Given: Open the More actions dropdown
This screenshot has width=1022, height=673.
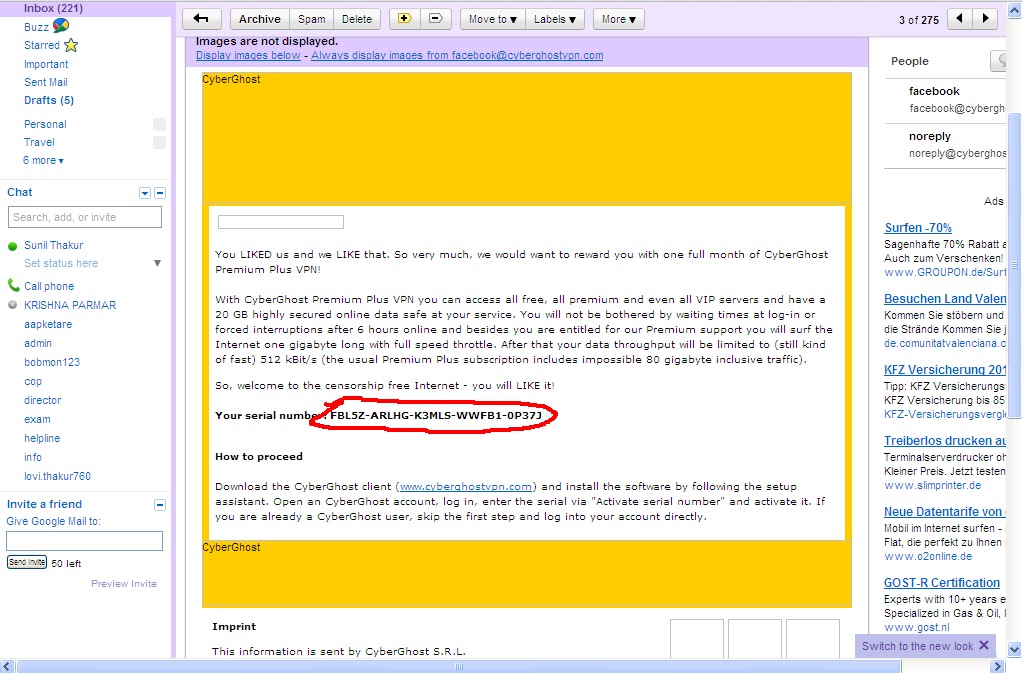Looking at the screenshot, I should [619, 19].
